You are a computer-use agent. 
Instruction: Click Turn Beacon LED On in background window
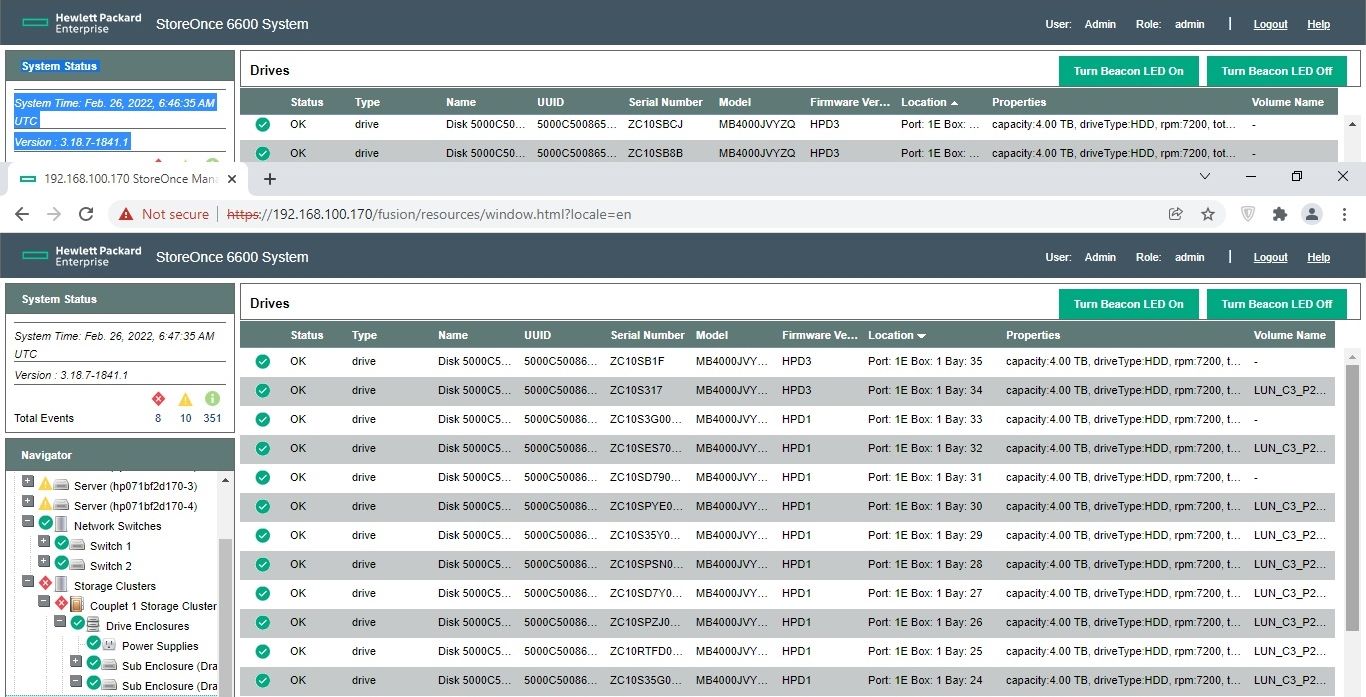pyautogui.click(x=1128, y=71)
